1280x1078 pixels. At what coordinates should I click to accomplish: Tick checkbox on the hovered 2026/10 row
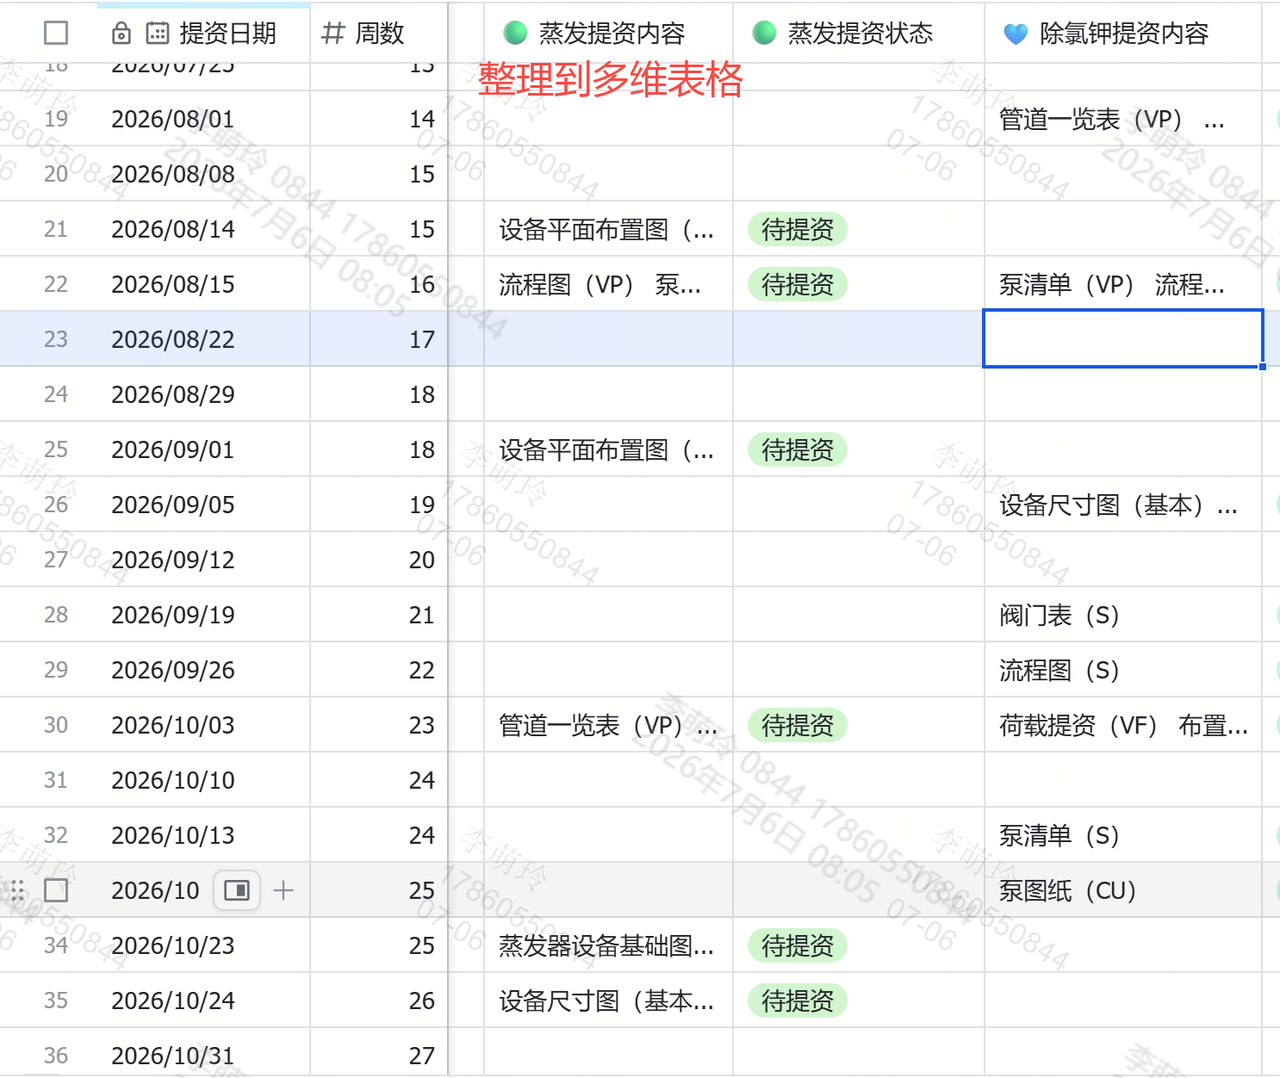click(56, 890)
